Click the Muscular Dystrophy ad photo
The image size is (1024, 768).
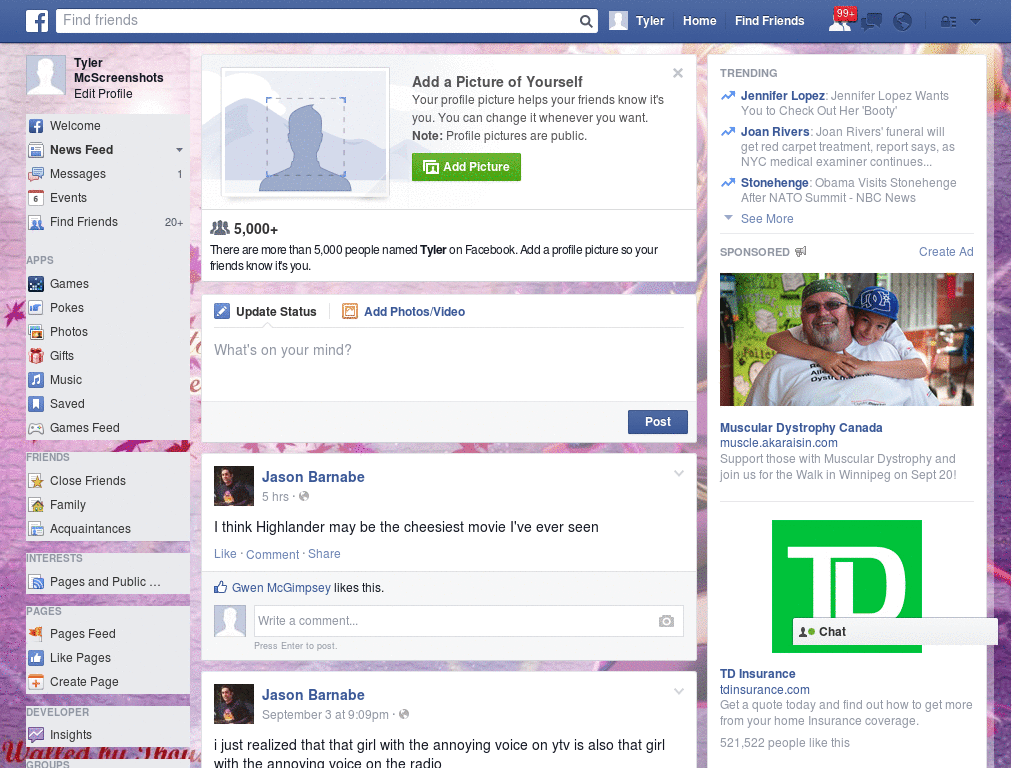(x=846, y=340)
